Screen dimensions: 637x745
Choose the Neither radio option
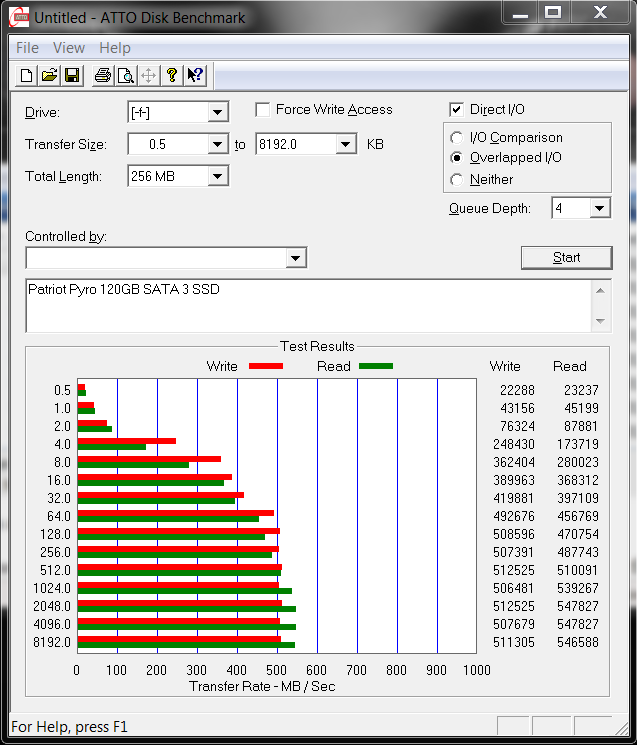(457, 180)
